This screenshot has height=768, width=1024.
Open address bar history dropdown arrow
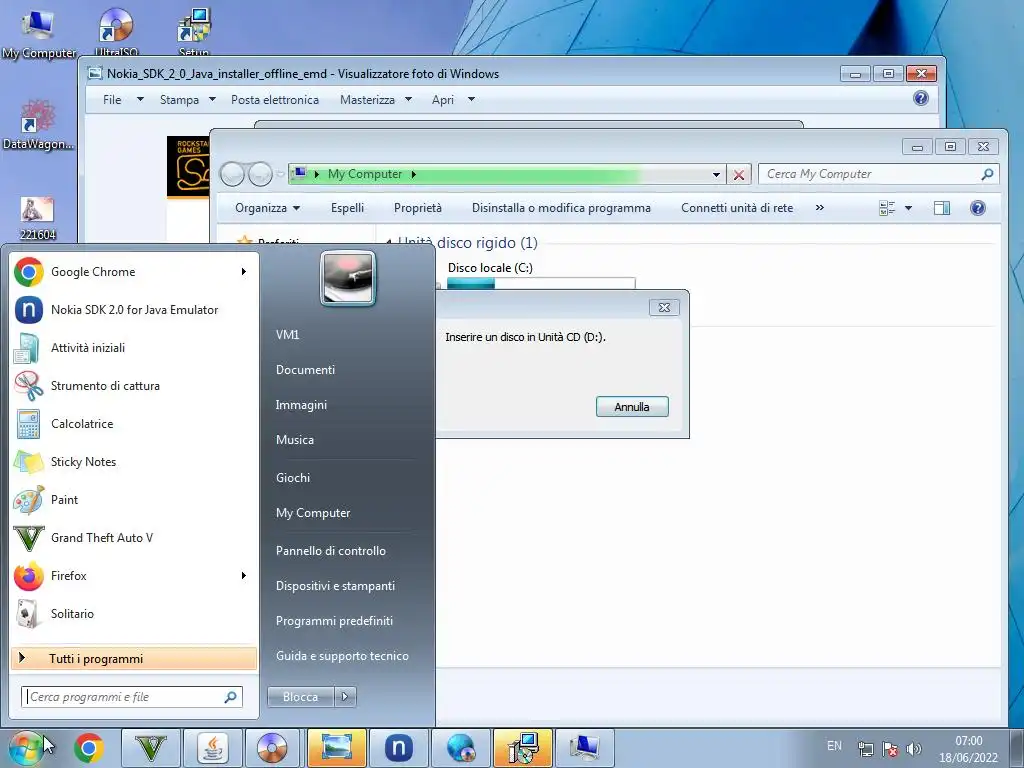tap(716, 174)
